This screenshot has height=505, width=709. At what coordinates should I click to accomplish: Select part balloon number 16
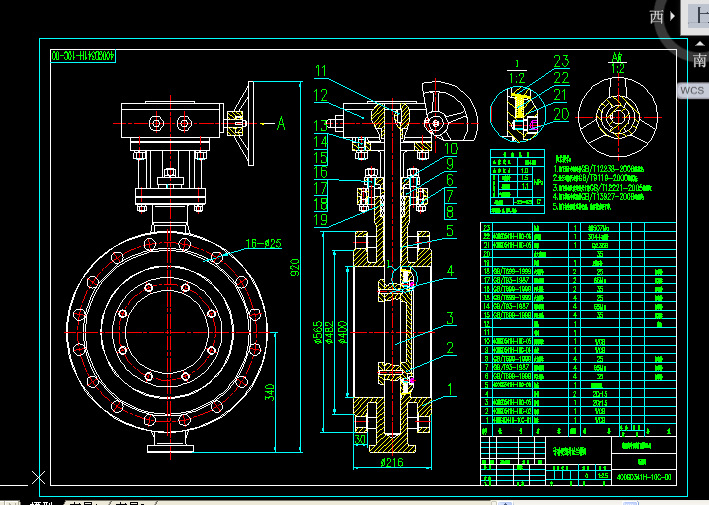pyautogui.click(x=321, y=172)
